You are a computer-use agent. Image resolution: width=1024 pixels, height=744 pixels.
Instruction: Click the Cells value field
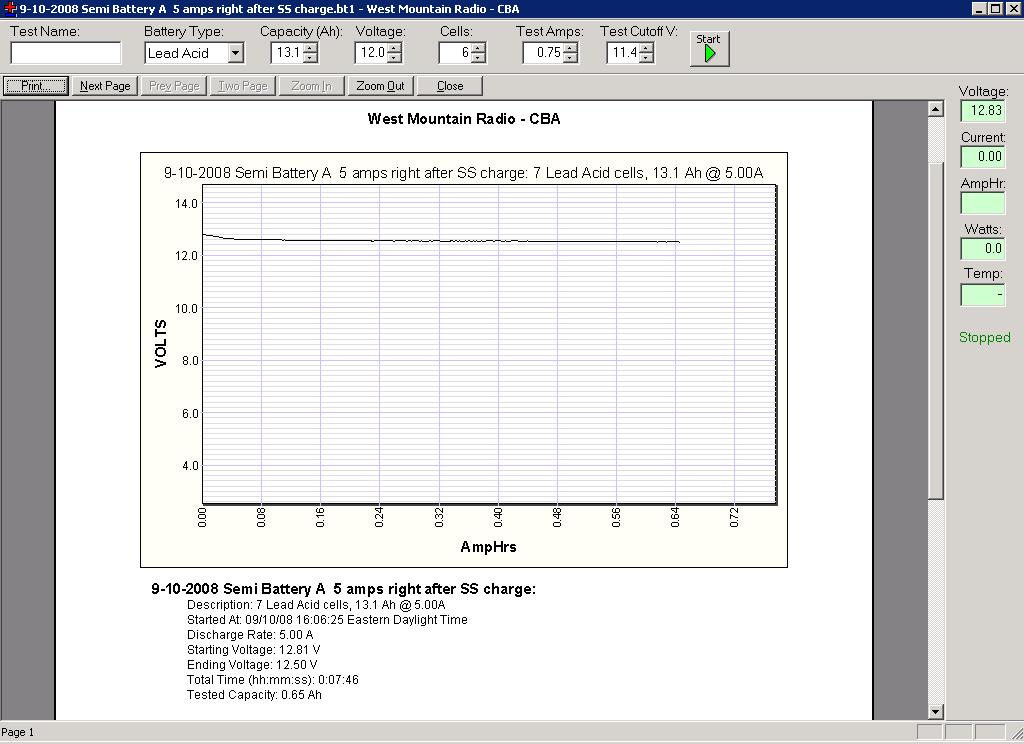tap(456, 53)
